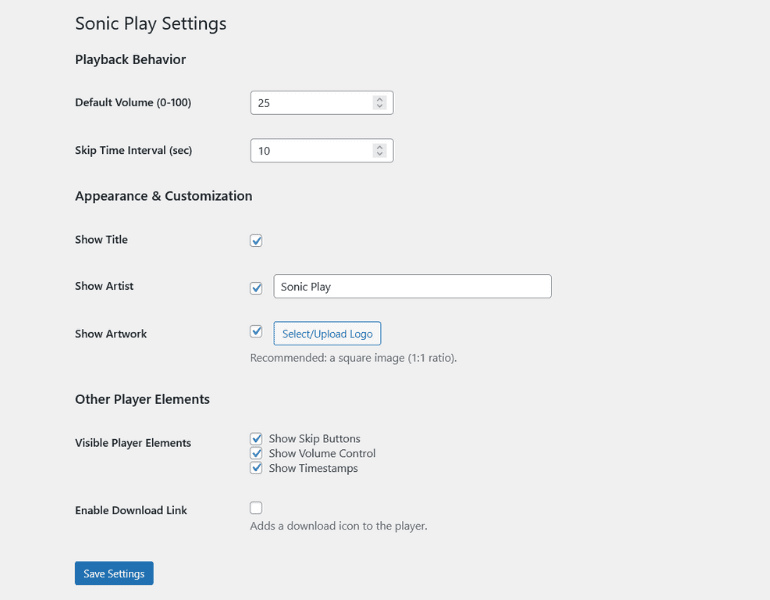The image size is (770, 600).
Task: Click the Enable Download Link label text
Action: [x=131, y=511]
